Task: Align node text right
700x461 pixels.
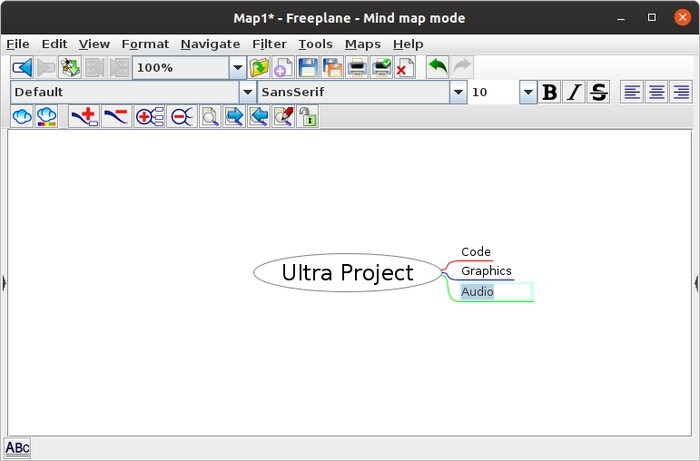Action: pos(681,92)
